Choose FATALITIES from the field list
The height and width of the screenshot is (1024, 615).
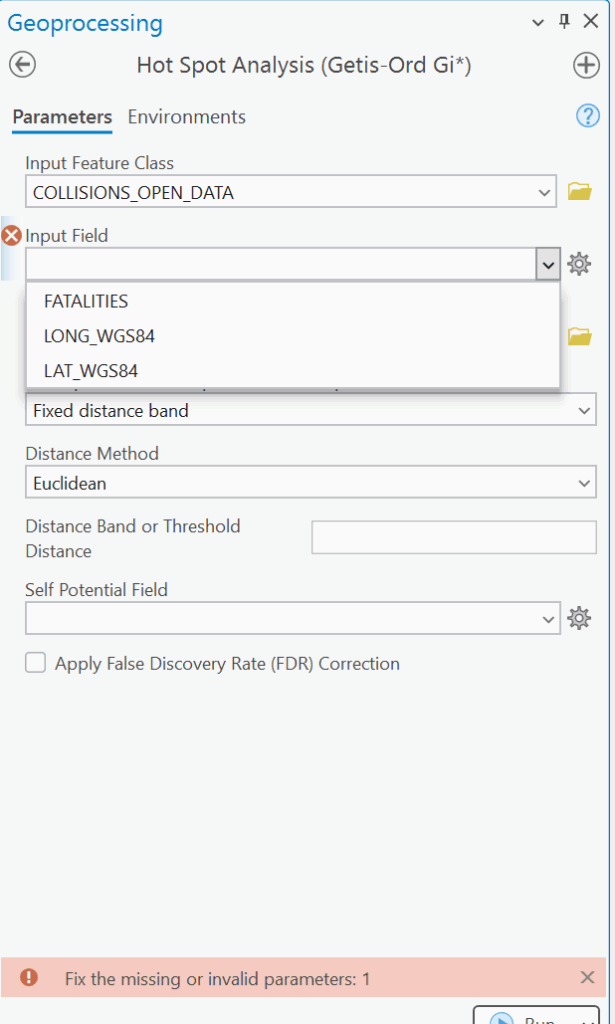point(86,301)
